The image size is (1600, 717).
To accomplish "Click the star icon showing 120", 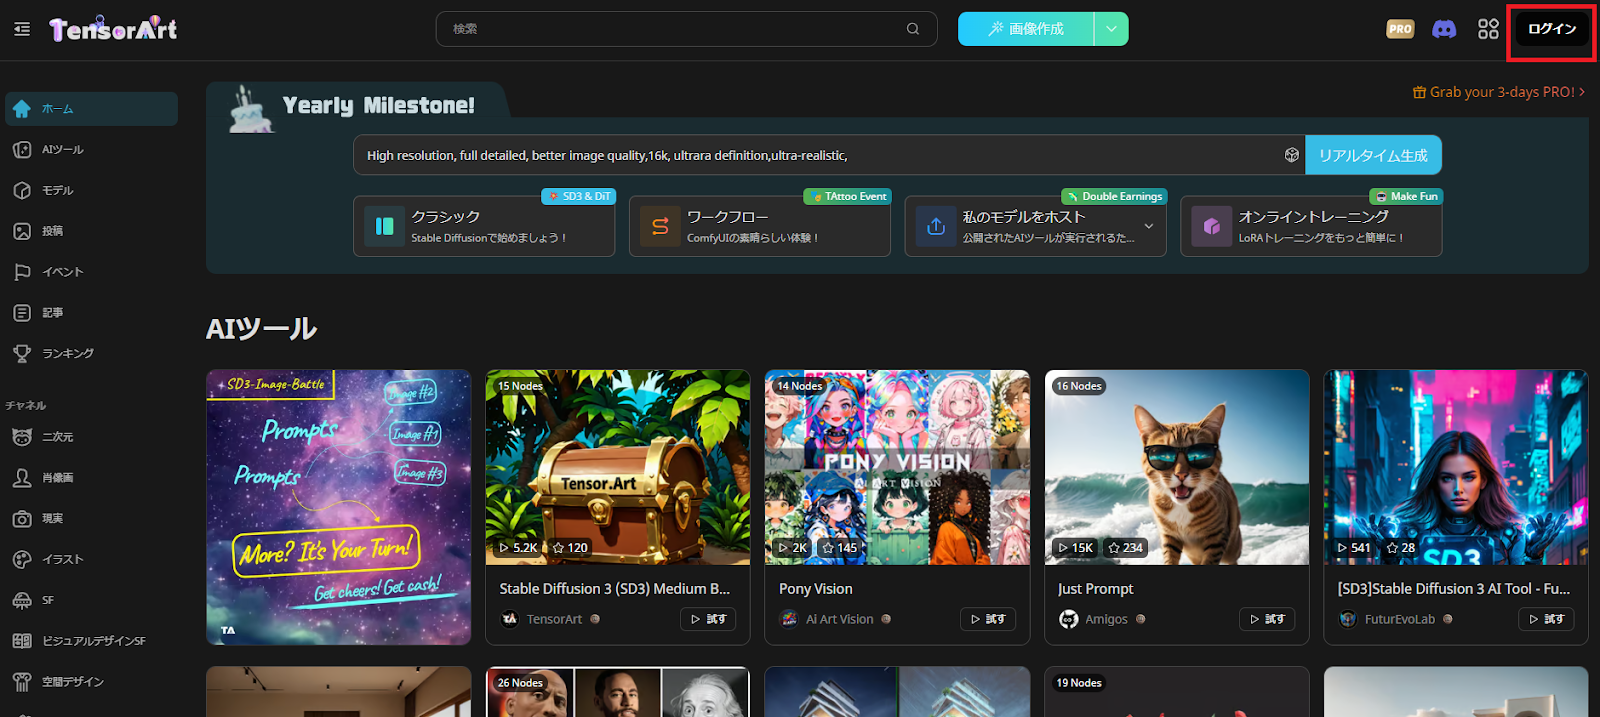I will tap(559, 548).
